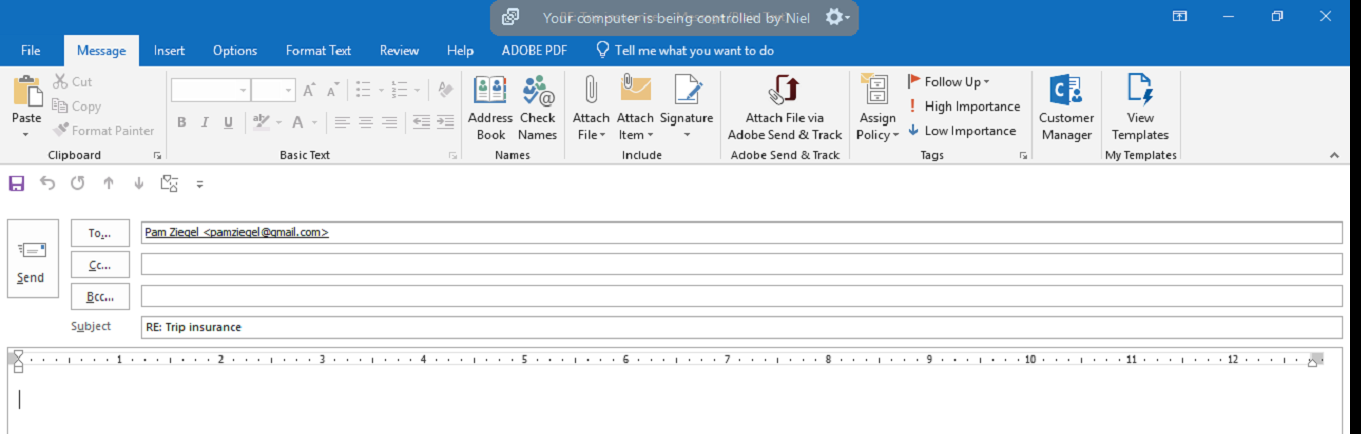Click Tell me what you want to do
Screen dimensions: 1361x434
point(685,50)
